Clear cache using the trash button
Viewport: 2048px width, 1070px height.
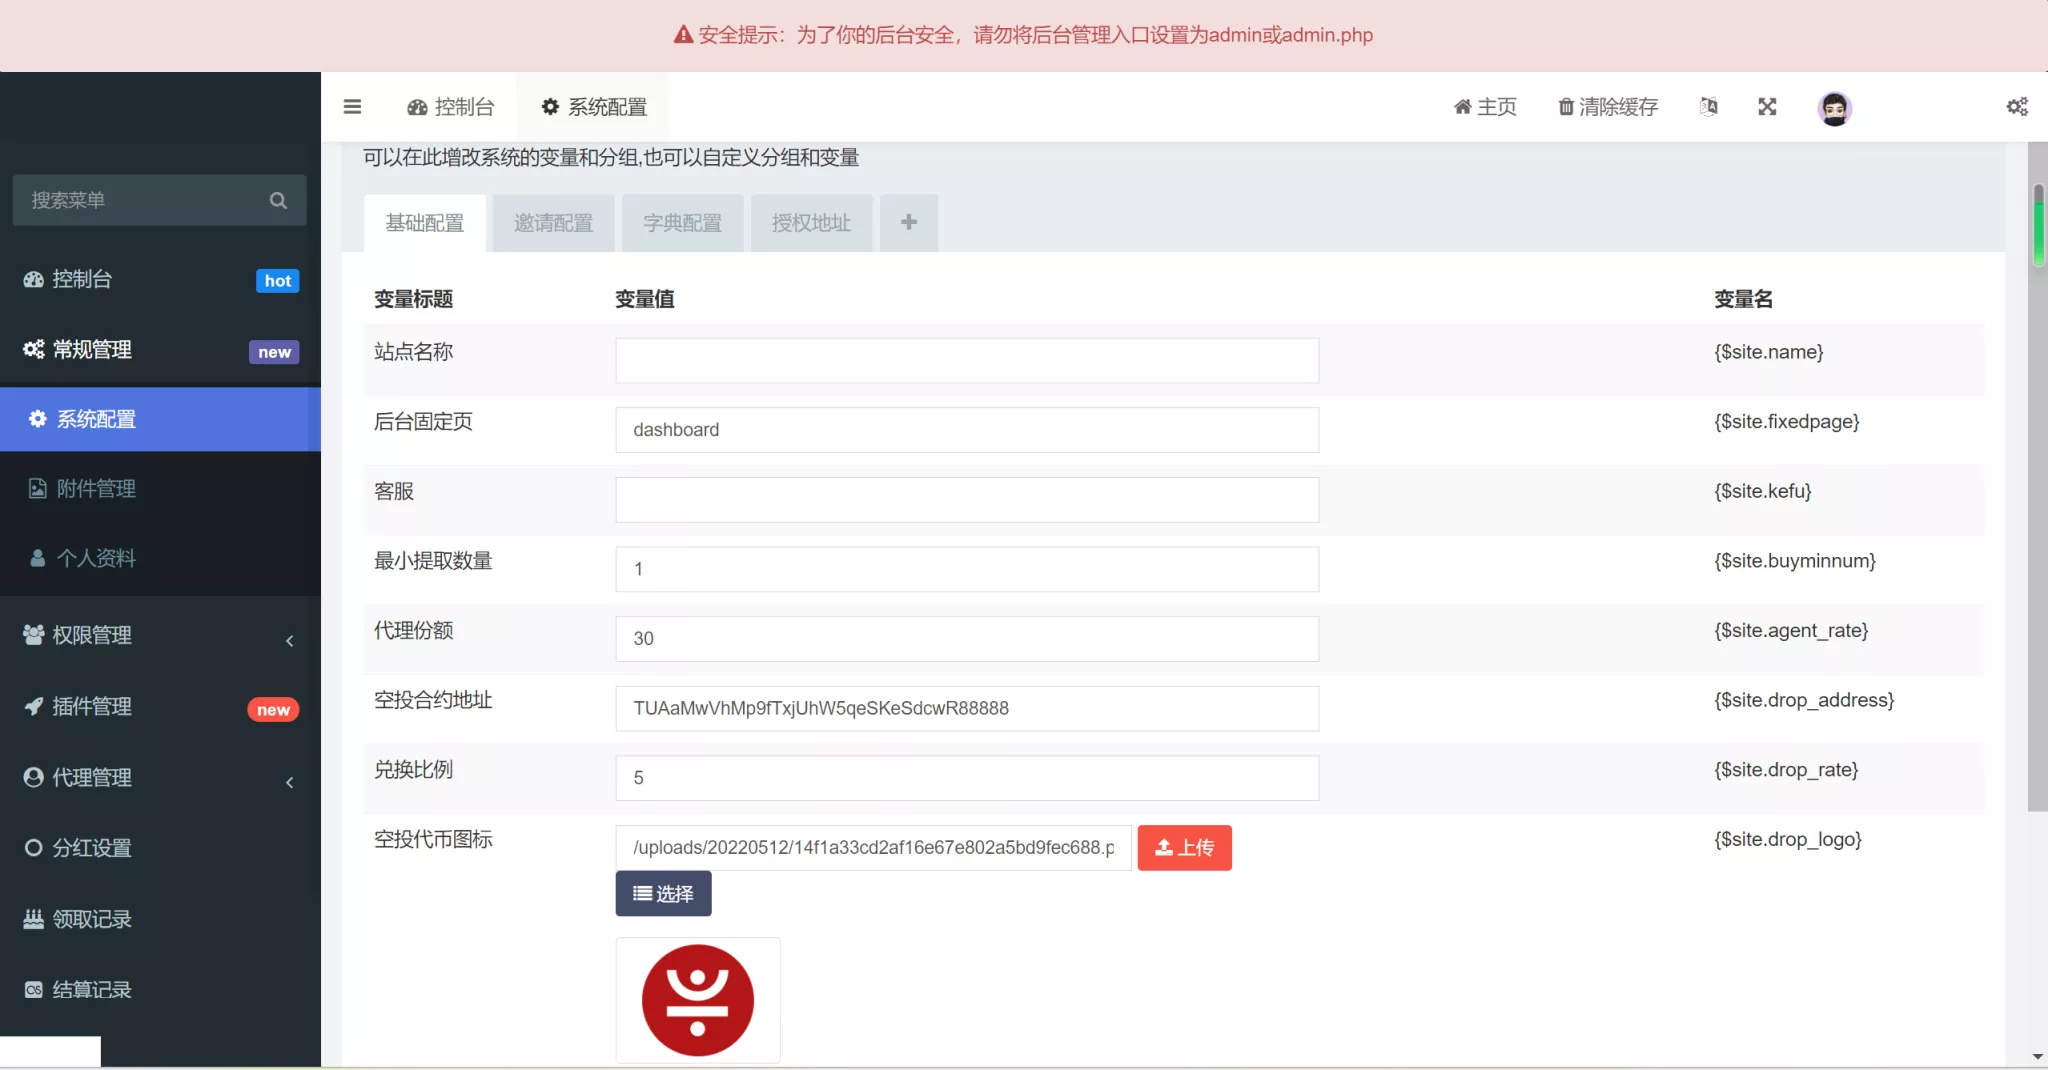[x=1608, y=107]
